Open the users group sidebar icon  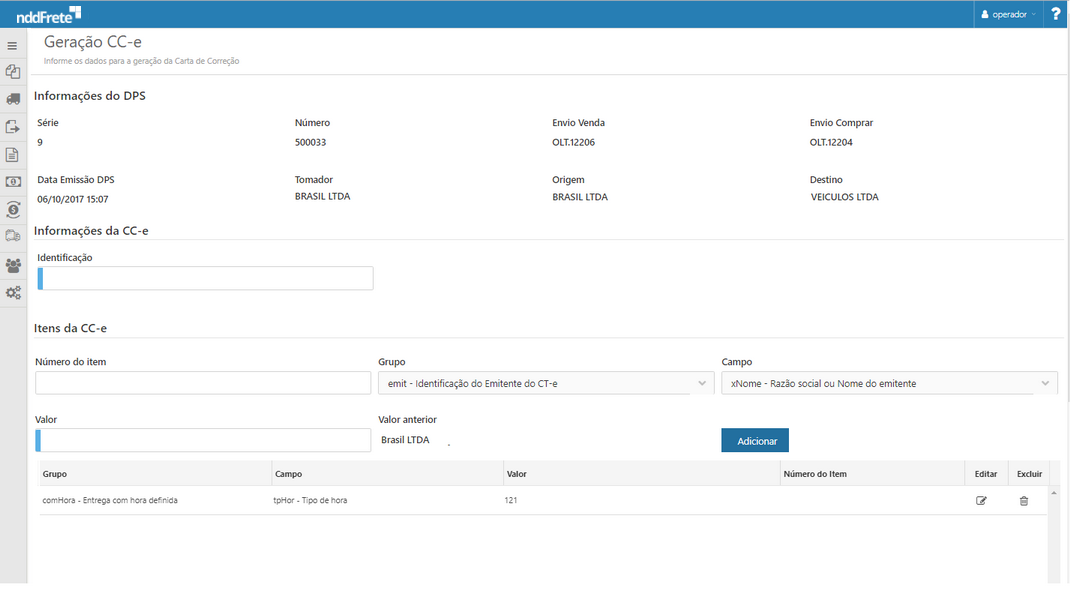(13, 265)
